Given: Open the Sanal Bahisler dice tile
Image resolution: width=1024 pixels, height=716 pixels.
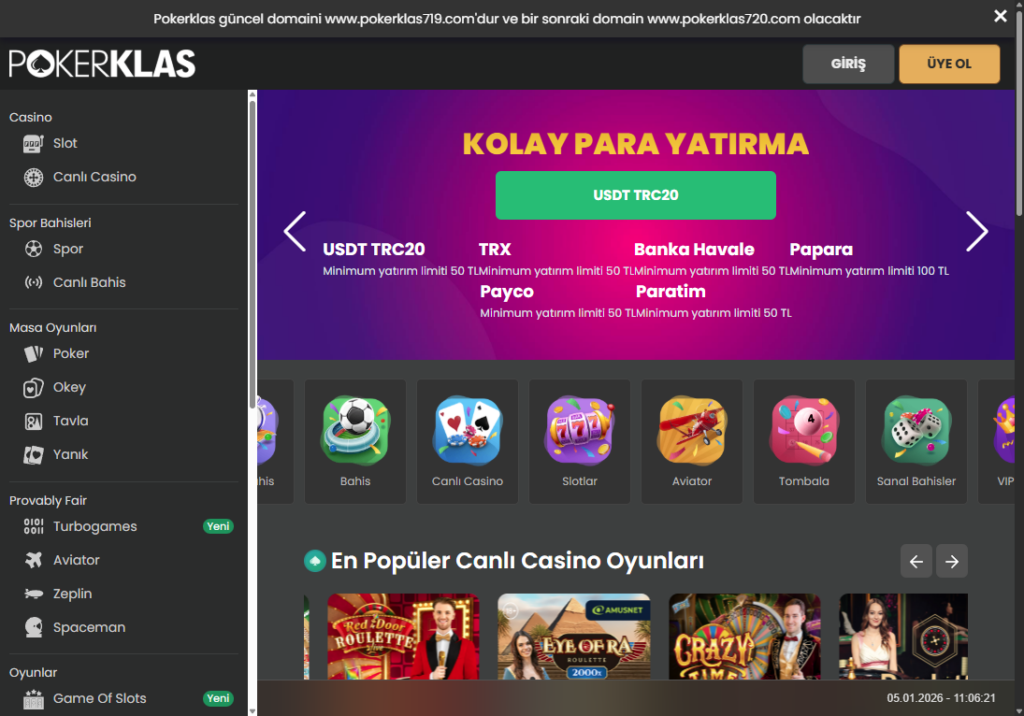Looking at the screenshot, I should click(916, 442).
